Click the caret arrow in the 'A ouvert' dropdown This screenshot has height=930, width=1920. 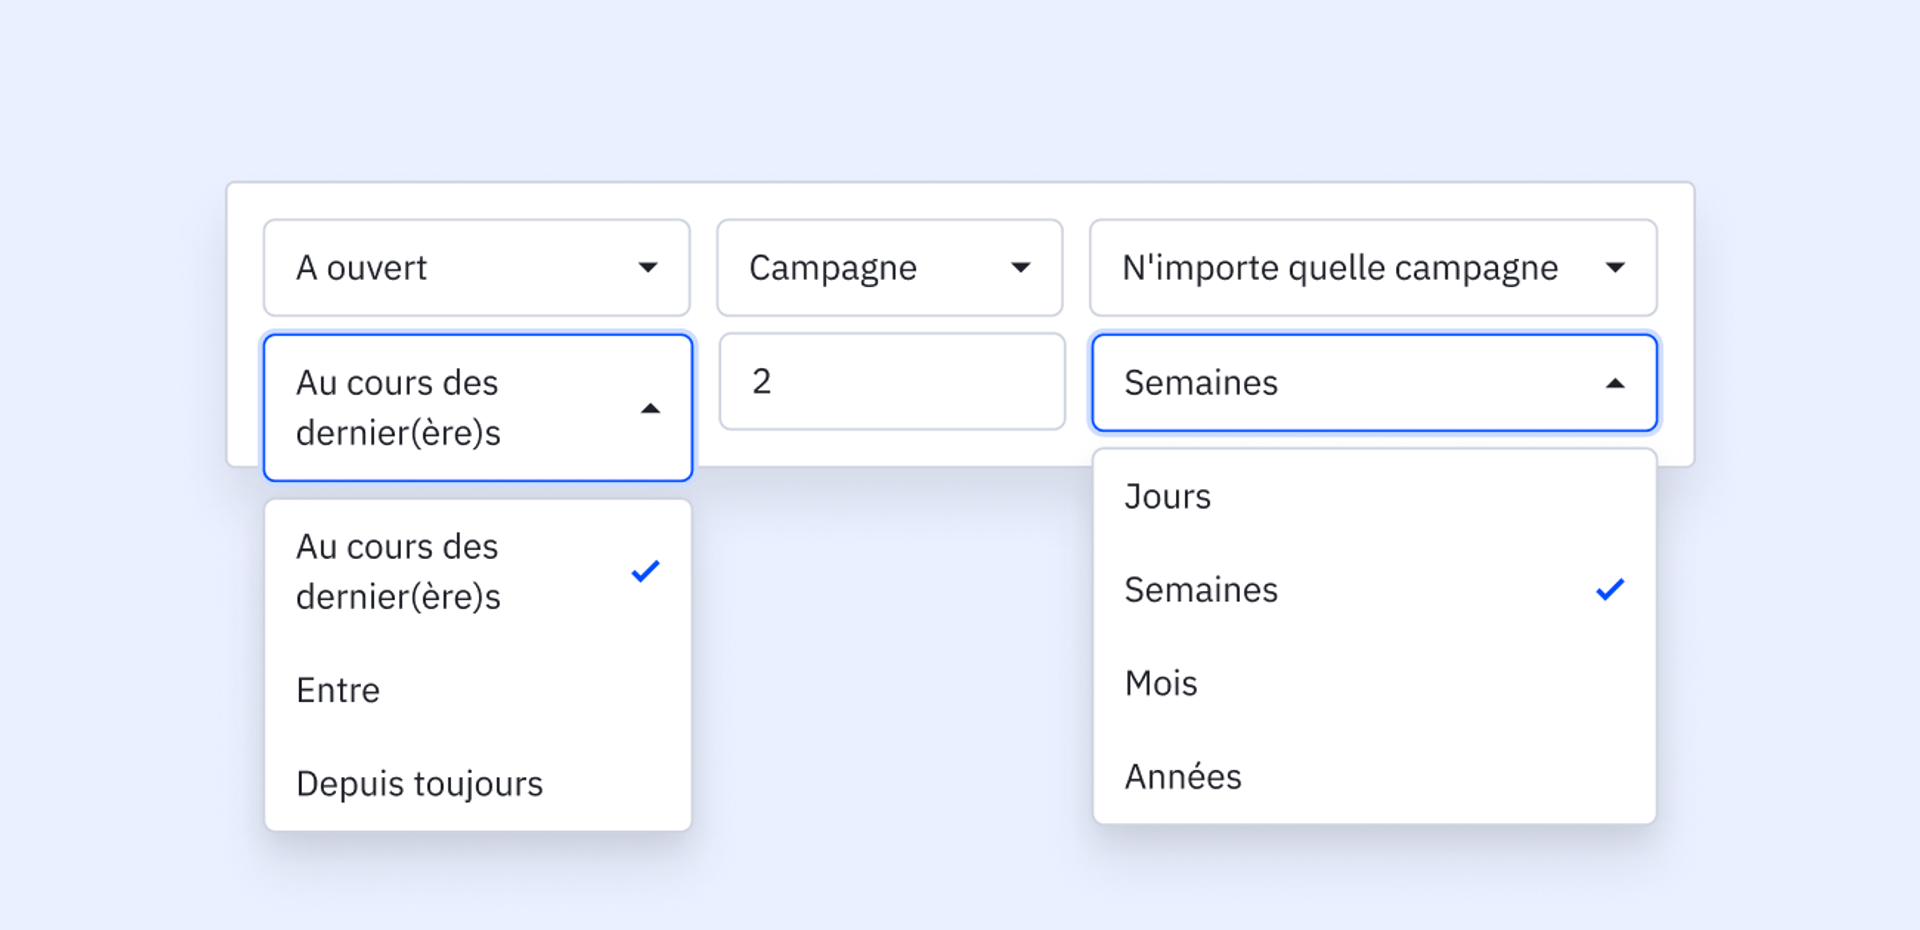[648, 267]
